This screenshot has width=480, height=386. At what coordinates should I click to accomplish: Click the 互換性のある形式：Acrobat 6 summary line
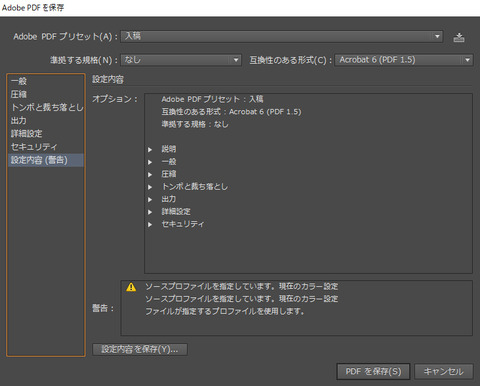tap(231, 112)
